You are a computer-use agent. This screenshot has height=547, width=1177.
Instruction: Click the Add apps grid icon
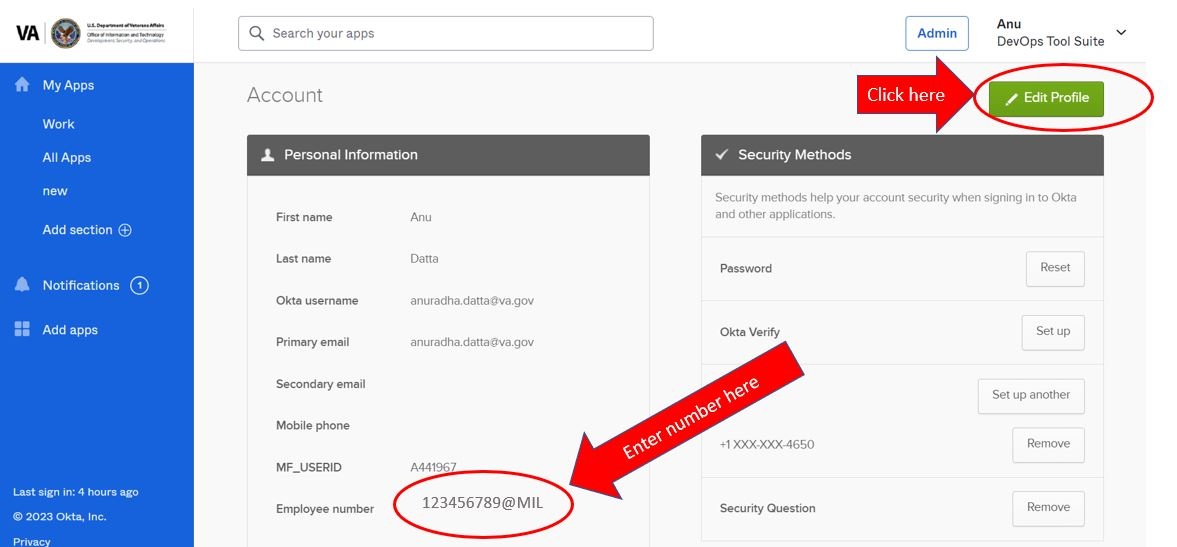click(x=22, y=329)
